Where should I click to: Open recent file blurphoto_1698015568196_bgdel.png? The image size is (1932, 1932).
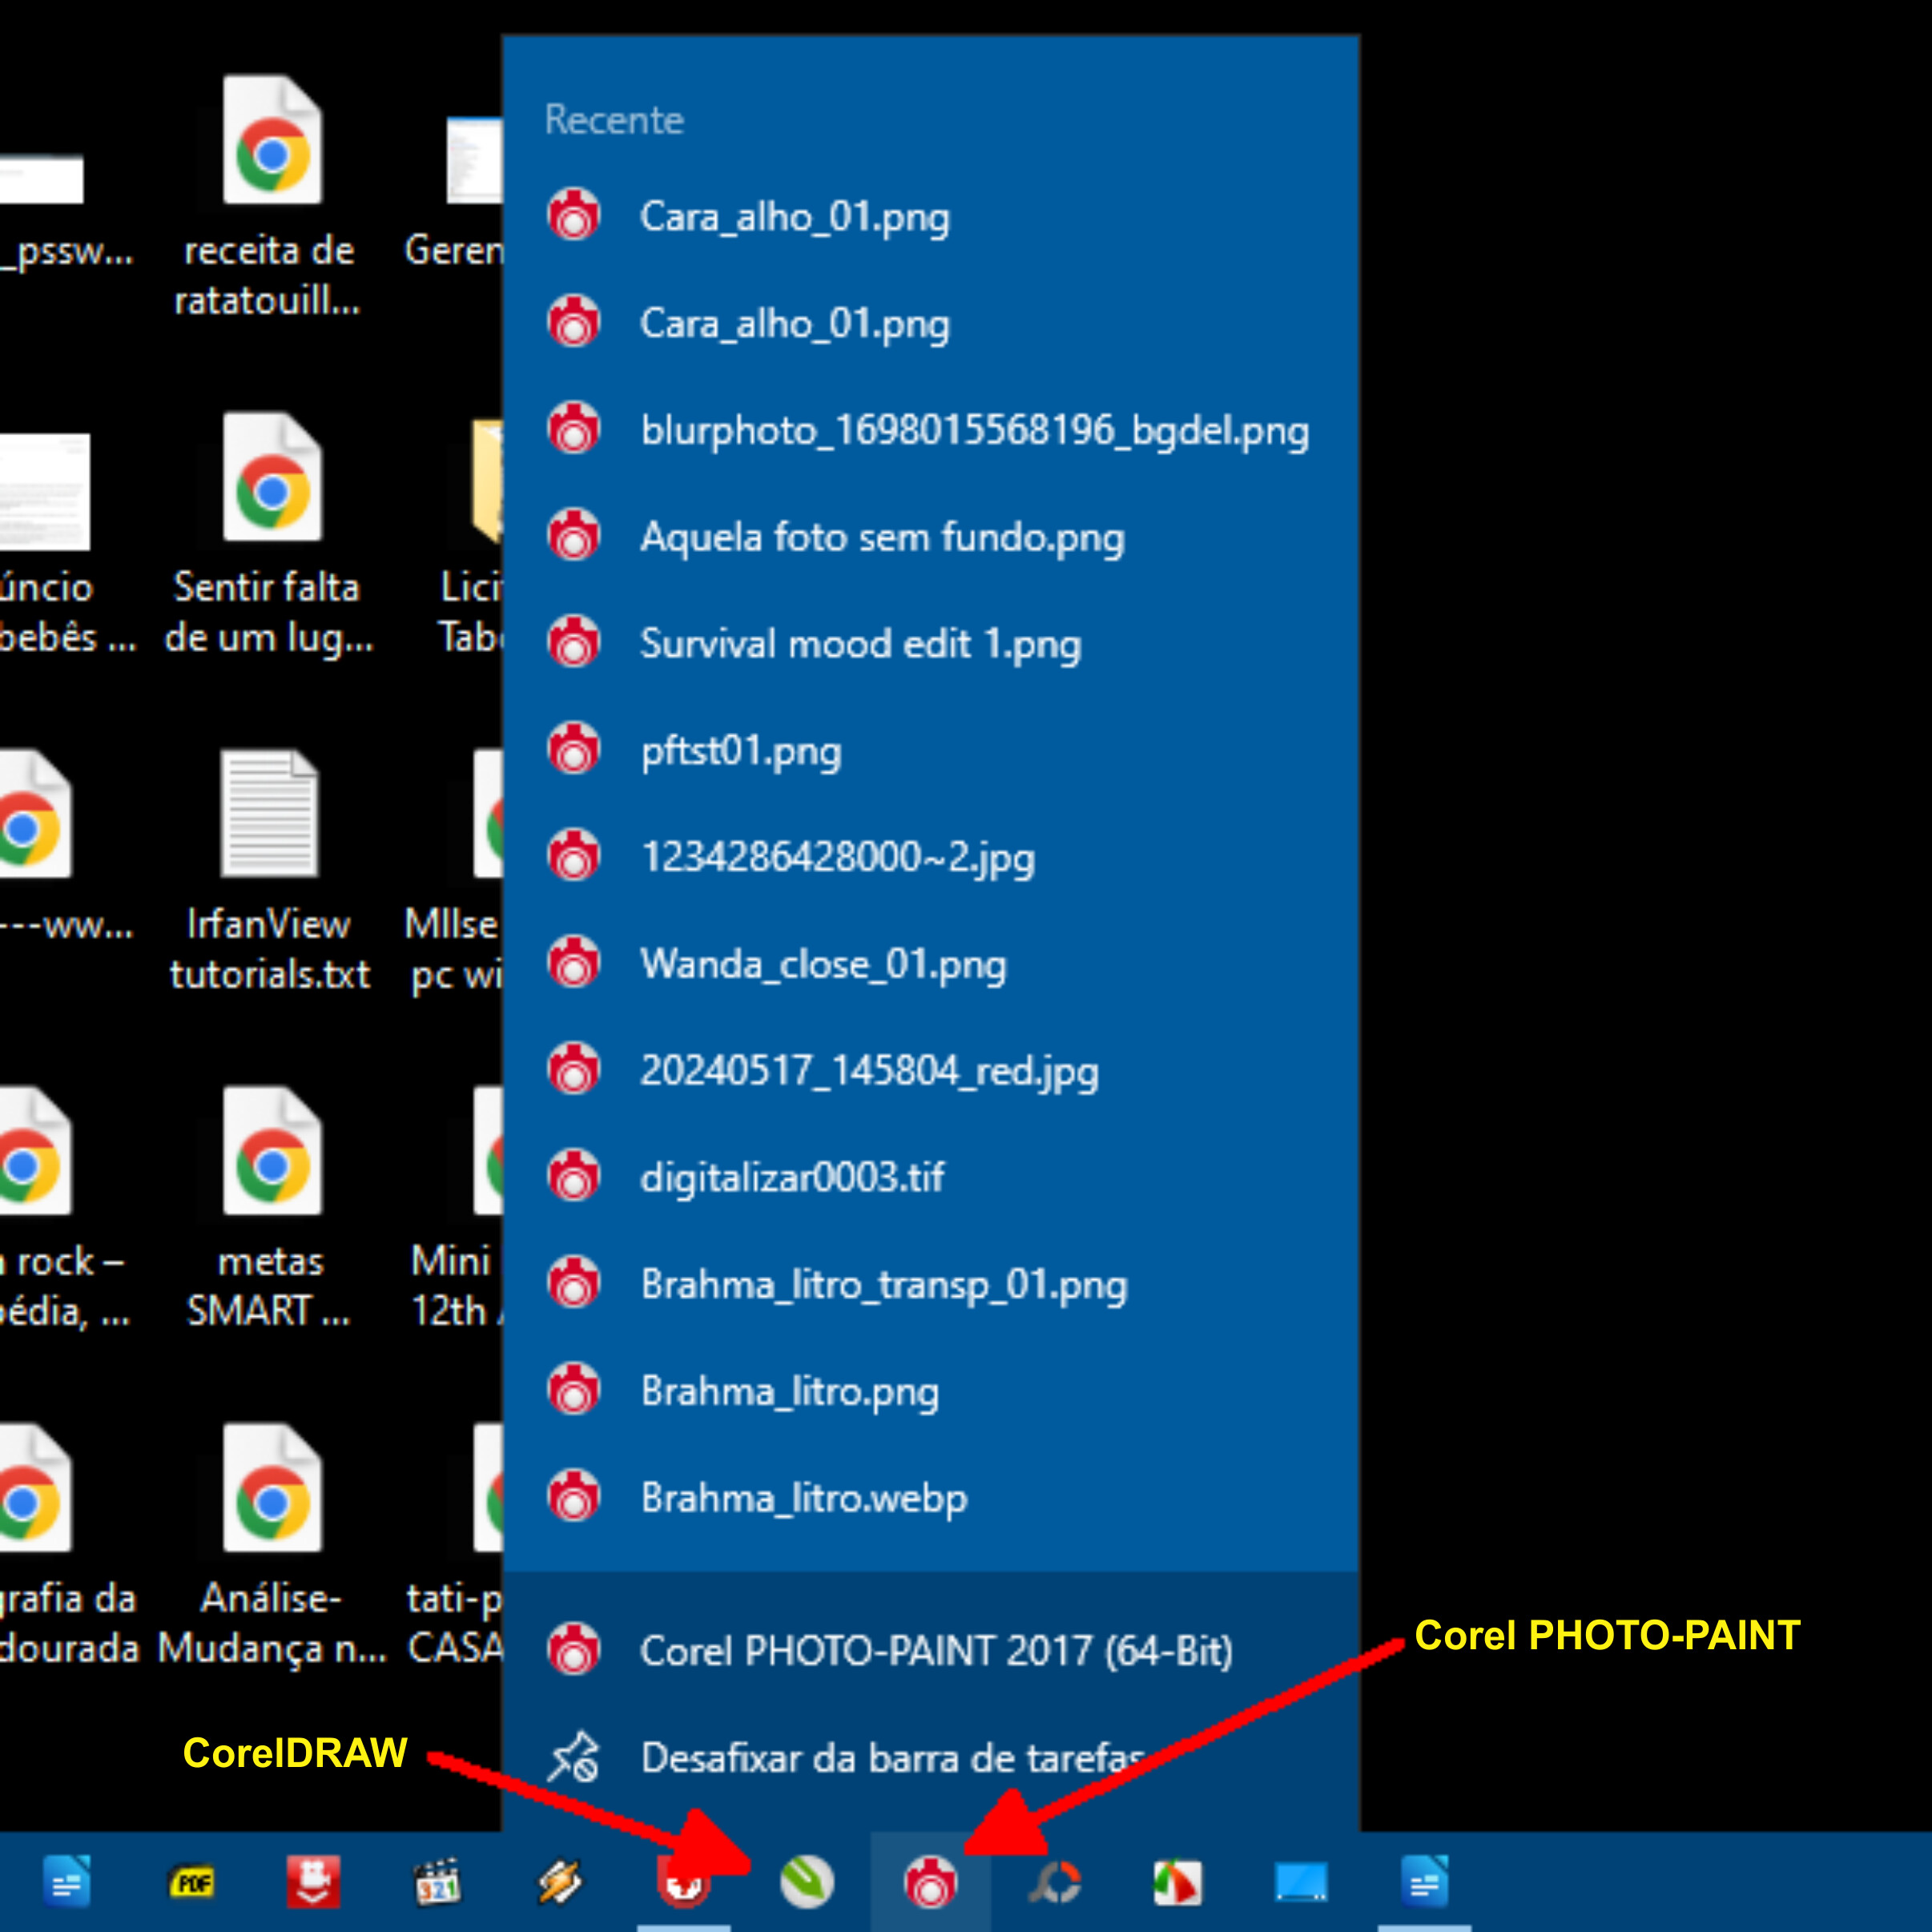(x=974, y=430)
